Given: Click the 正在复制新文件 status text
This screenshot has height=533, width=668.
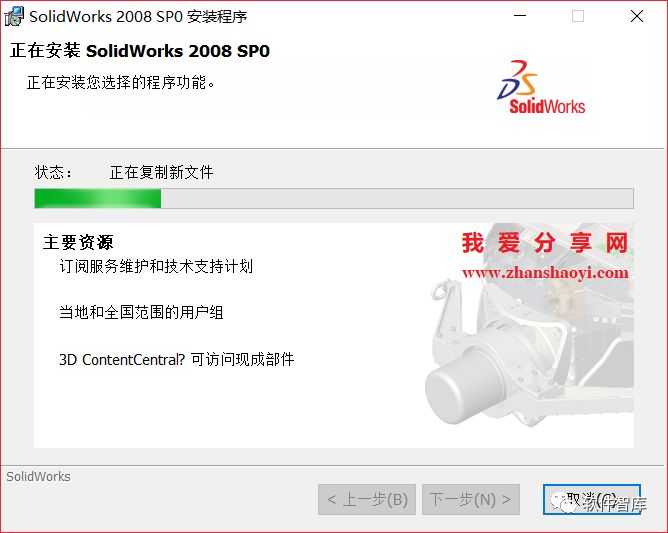Looking at the screenshot, I should [x=161, y=173].
